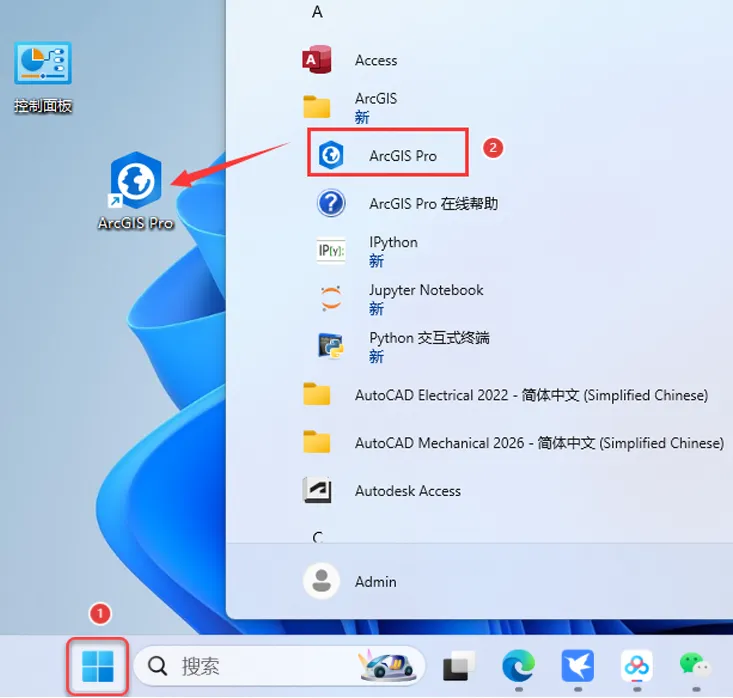Image resolution: width=733 pixels, height=698 pixels.
Task: Click the search magnifier icon in taskbar
Action: 158,666
